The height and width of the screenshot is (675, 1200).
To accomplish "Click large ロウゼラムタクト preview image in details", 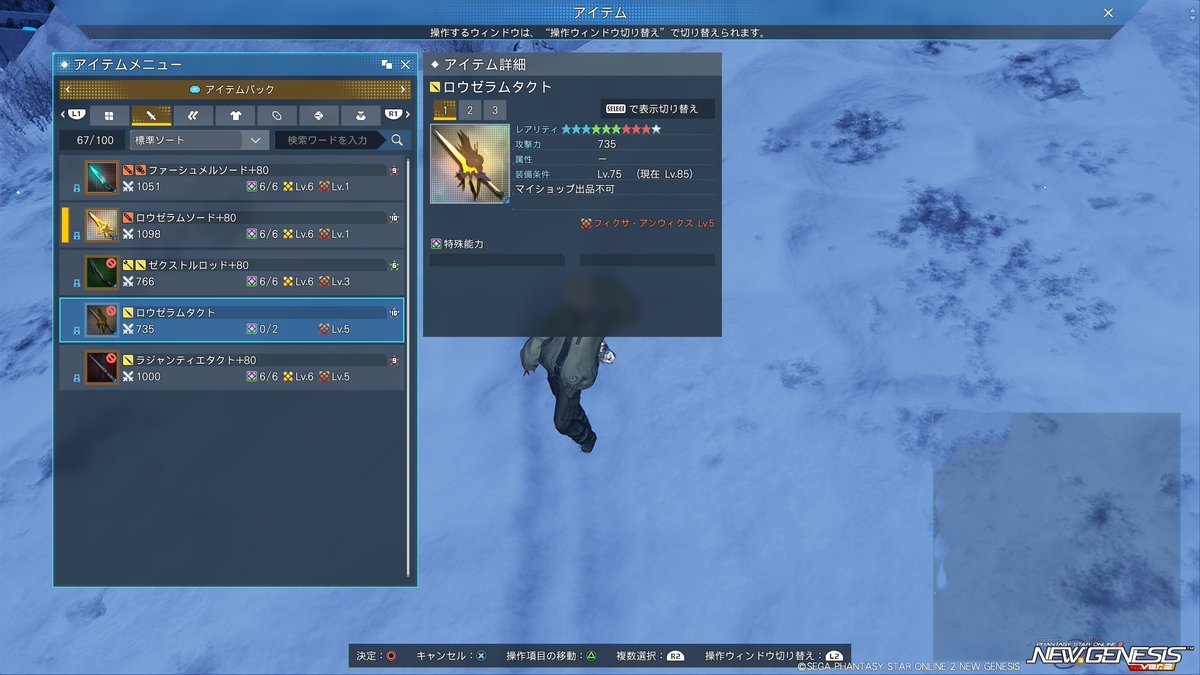I will (470, 164).
